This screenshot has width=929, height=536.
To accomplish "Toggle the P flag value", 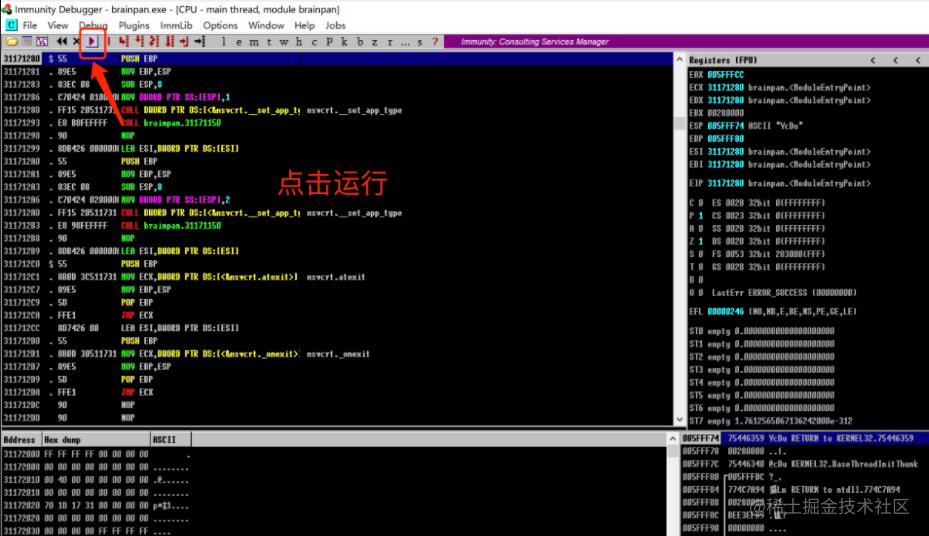I will pos(701,216).
